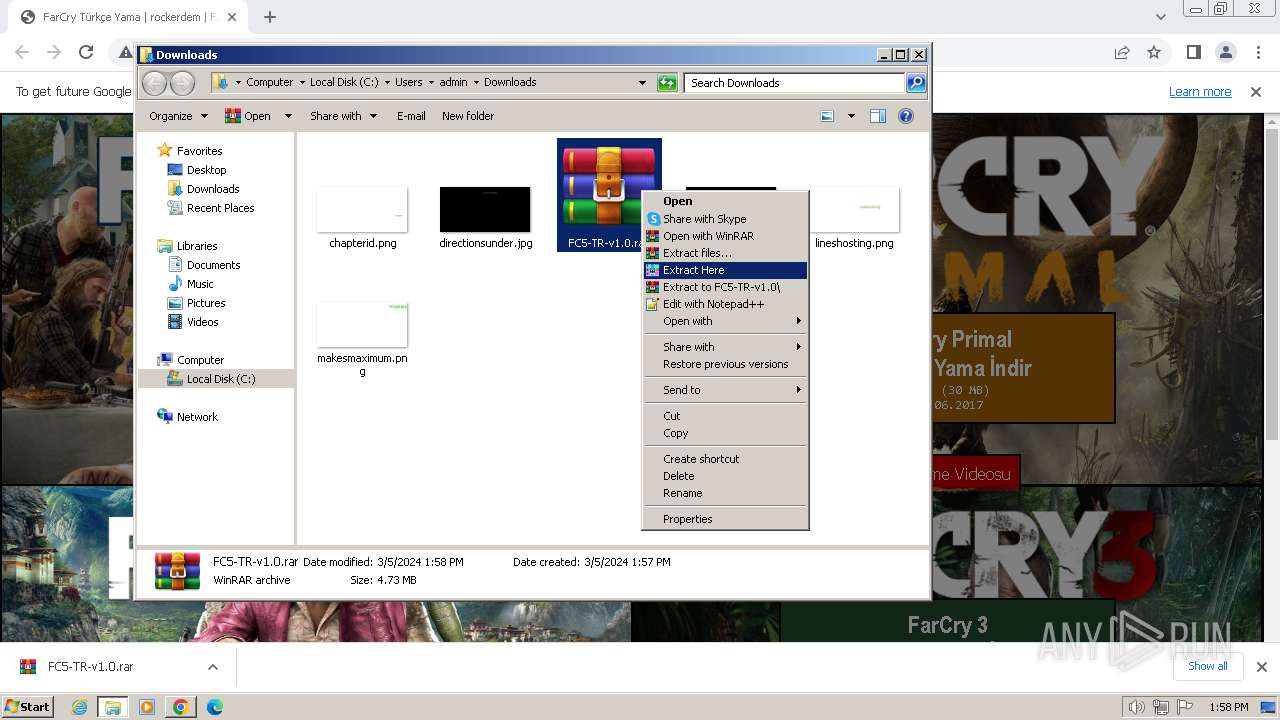
Task: Select Libraries in navigation pane
Action: (x=197, y=246)
